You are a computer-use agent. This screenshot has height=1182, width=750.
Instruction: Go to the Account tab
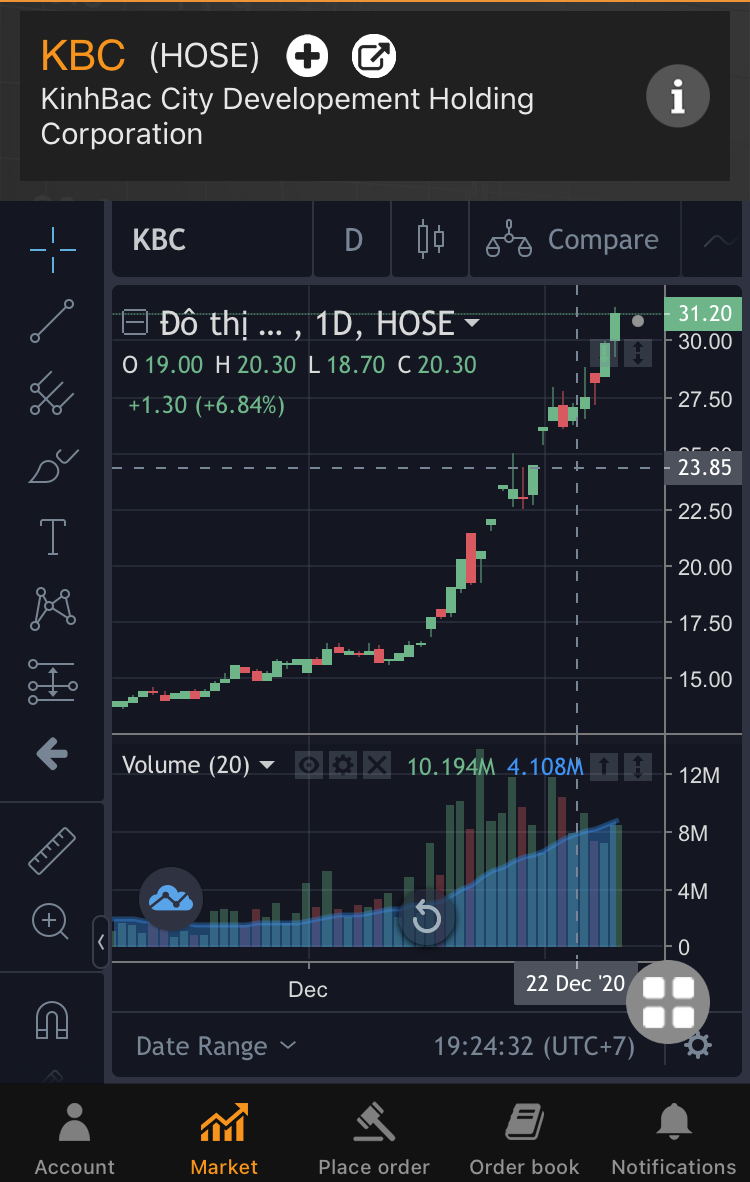coord(75,1137)
